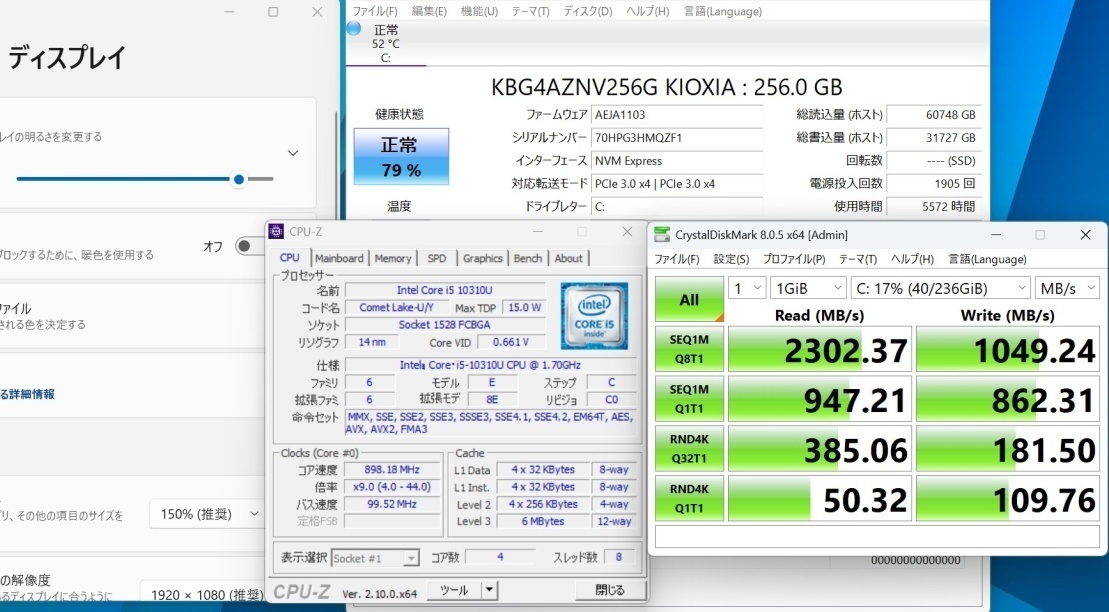1109x612 pixels.
Task: Adjust the screen brightness slider
Action: click(238, 180)
